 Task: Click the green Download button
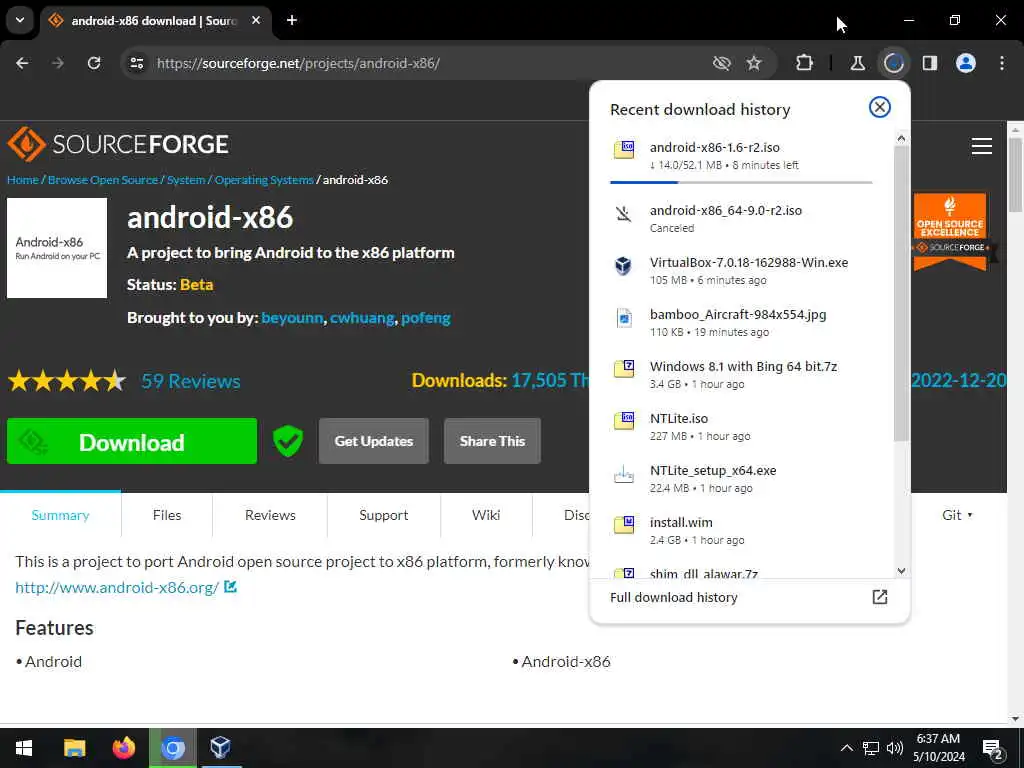pyautogui.click(x=132, y=441)
